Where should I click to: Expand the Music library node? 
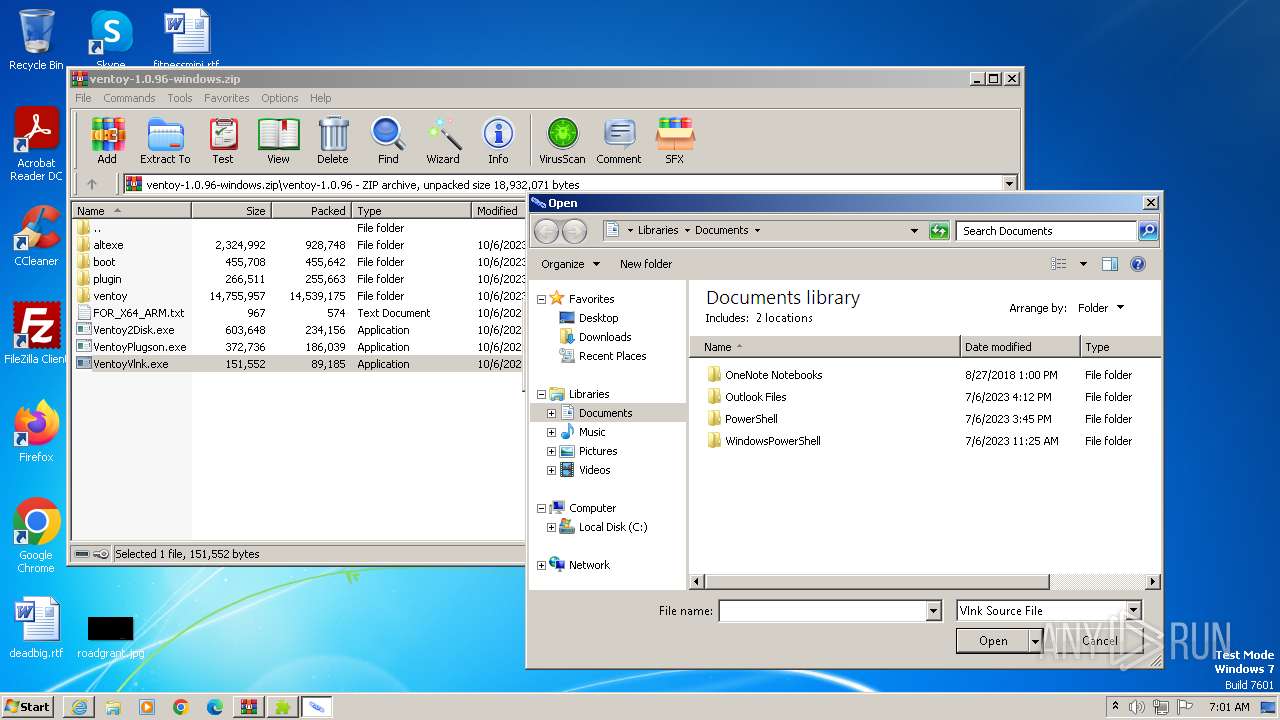tap(551, 432)
